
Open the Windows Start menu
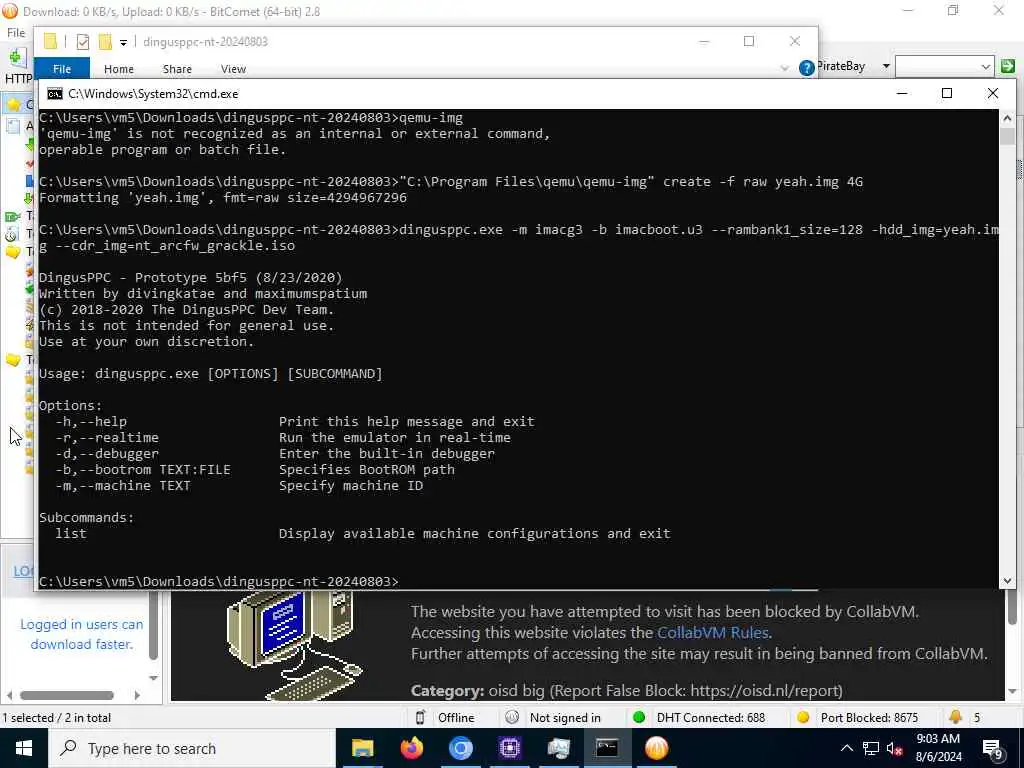(x=24, y=748)
